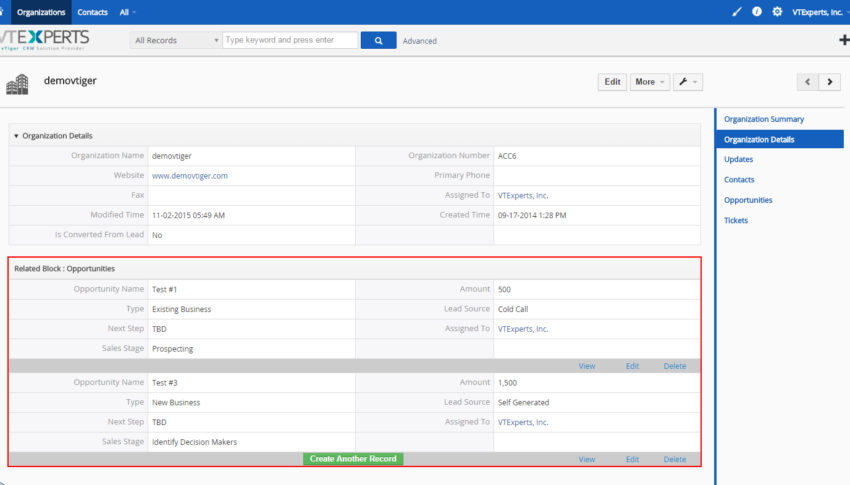View the Test #3 opportunity
The height and width of the screenshot is (485, 850).
coord(587,459)
